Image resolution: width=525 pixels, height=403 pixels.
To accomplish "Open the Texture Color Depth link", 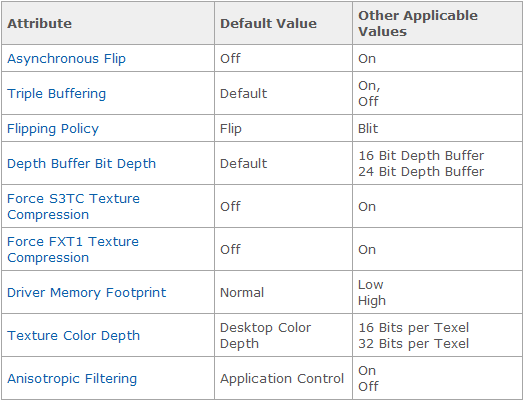I will (x=73, y=336).
